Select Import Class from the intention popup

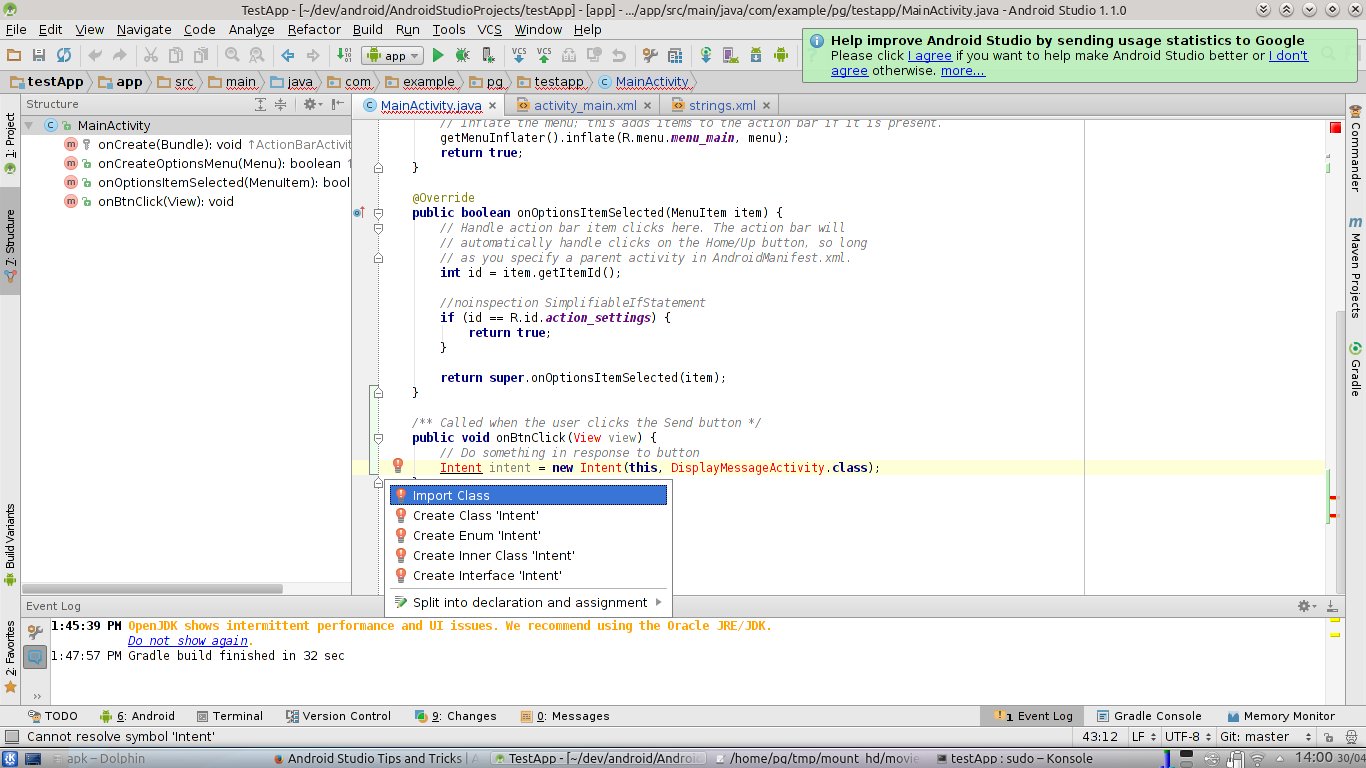[528, 495]
